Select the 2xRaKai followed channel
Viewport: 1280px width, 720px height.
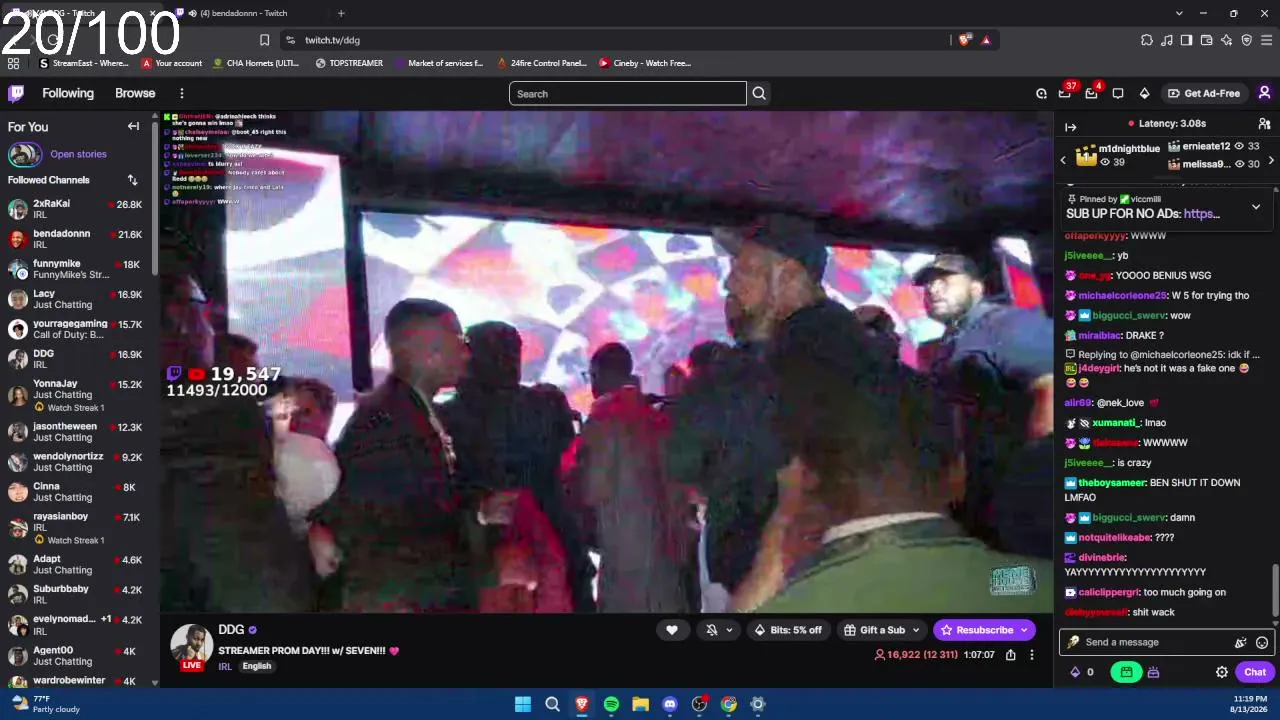click(x=78, y=209)
